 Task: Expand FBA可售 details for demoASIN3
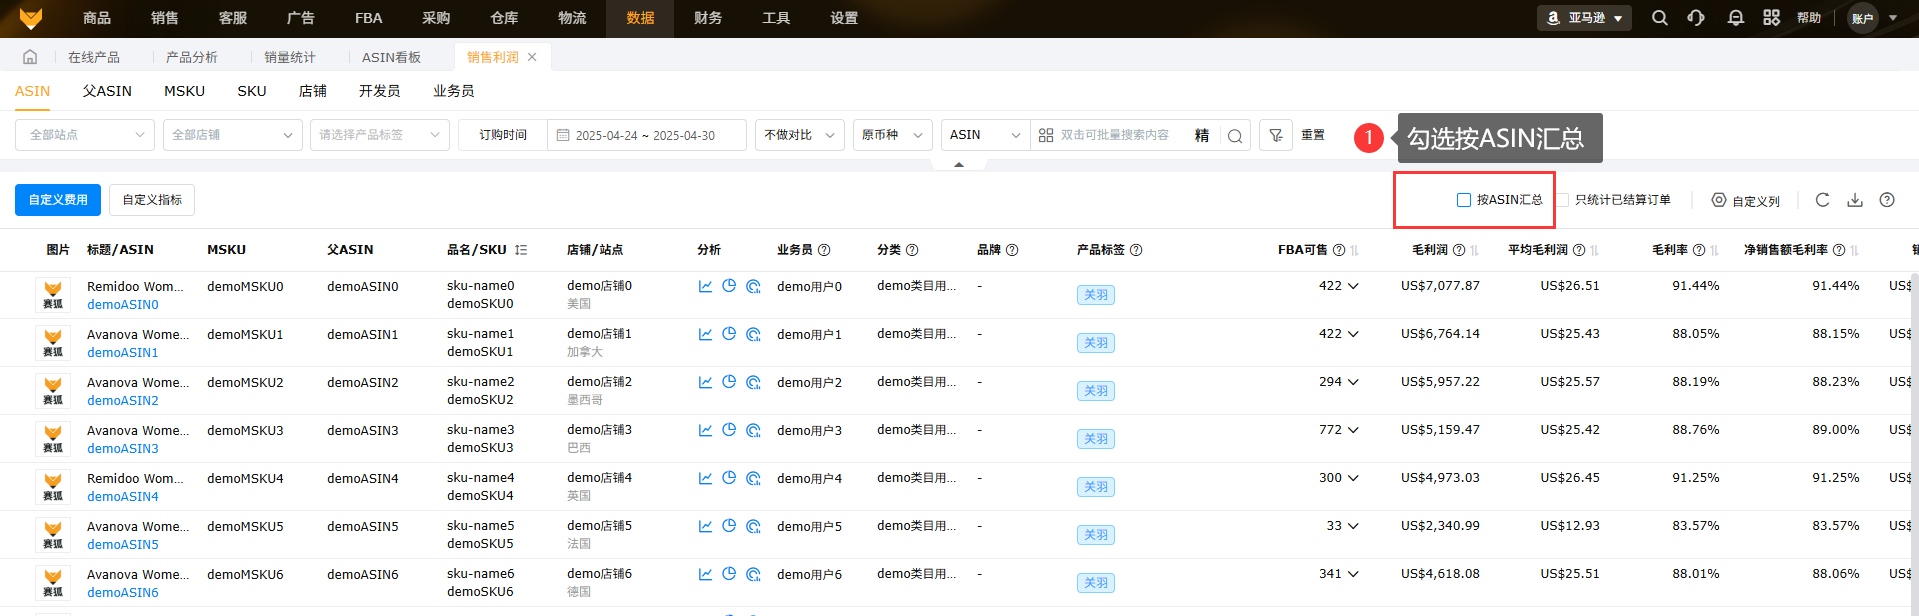pyautogui.click(x=1353, y=430)
